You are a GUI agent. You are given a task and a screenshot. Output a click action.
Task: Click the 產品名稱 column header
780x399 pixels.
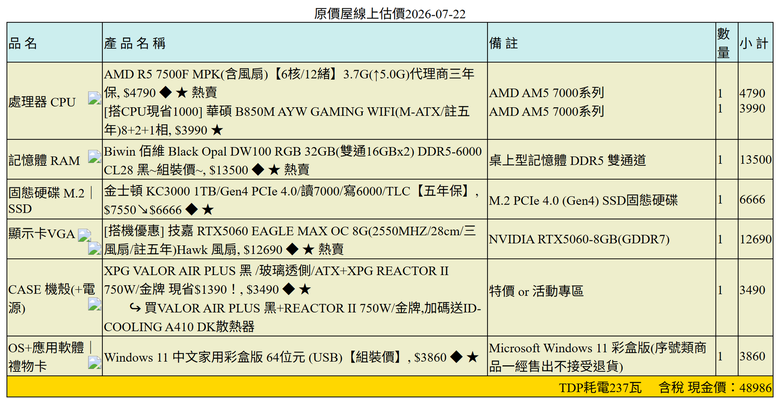click(135, 43)
